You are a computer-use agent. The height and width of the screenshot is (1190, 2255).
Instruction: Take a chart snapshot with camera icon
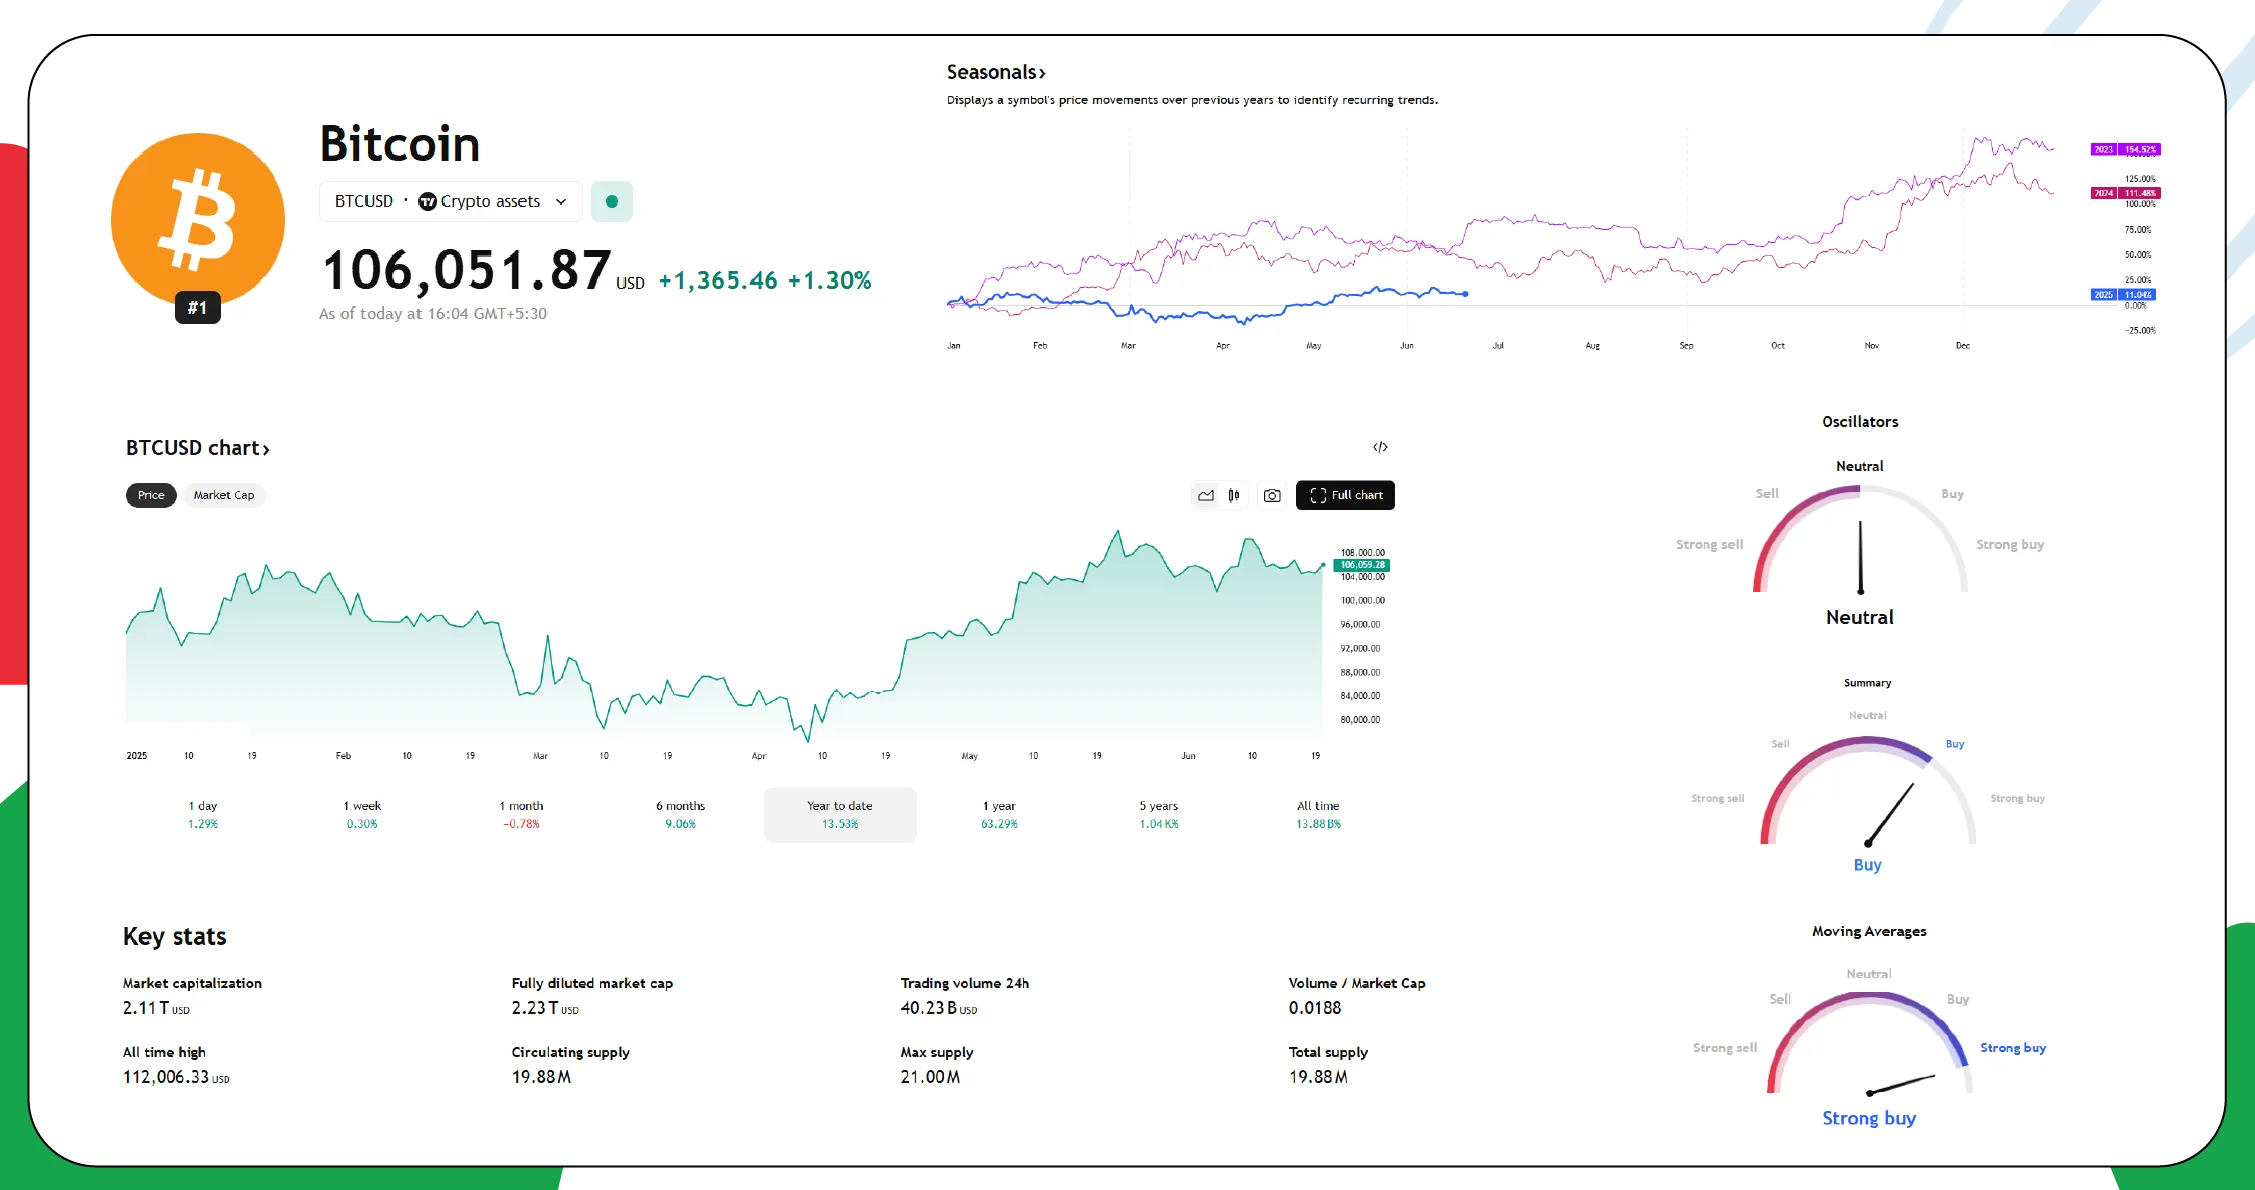(1272, 495)
